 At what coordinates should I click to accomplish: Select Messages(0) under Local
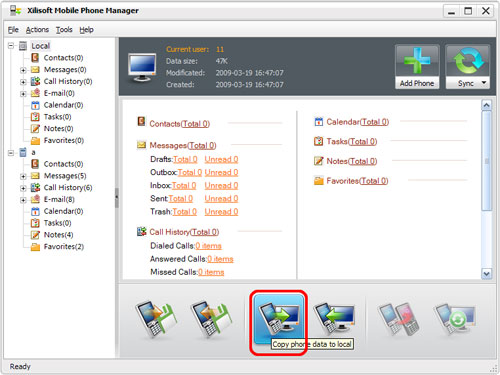pos(65,70)
